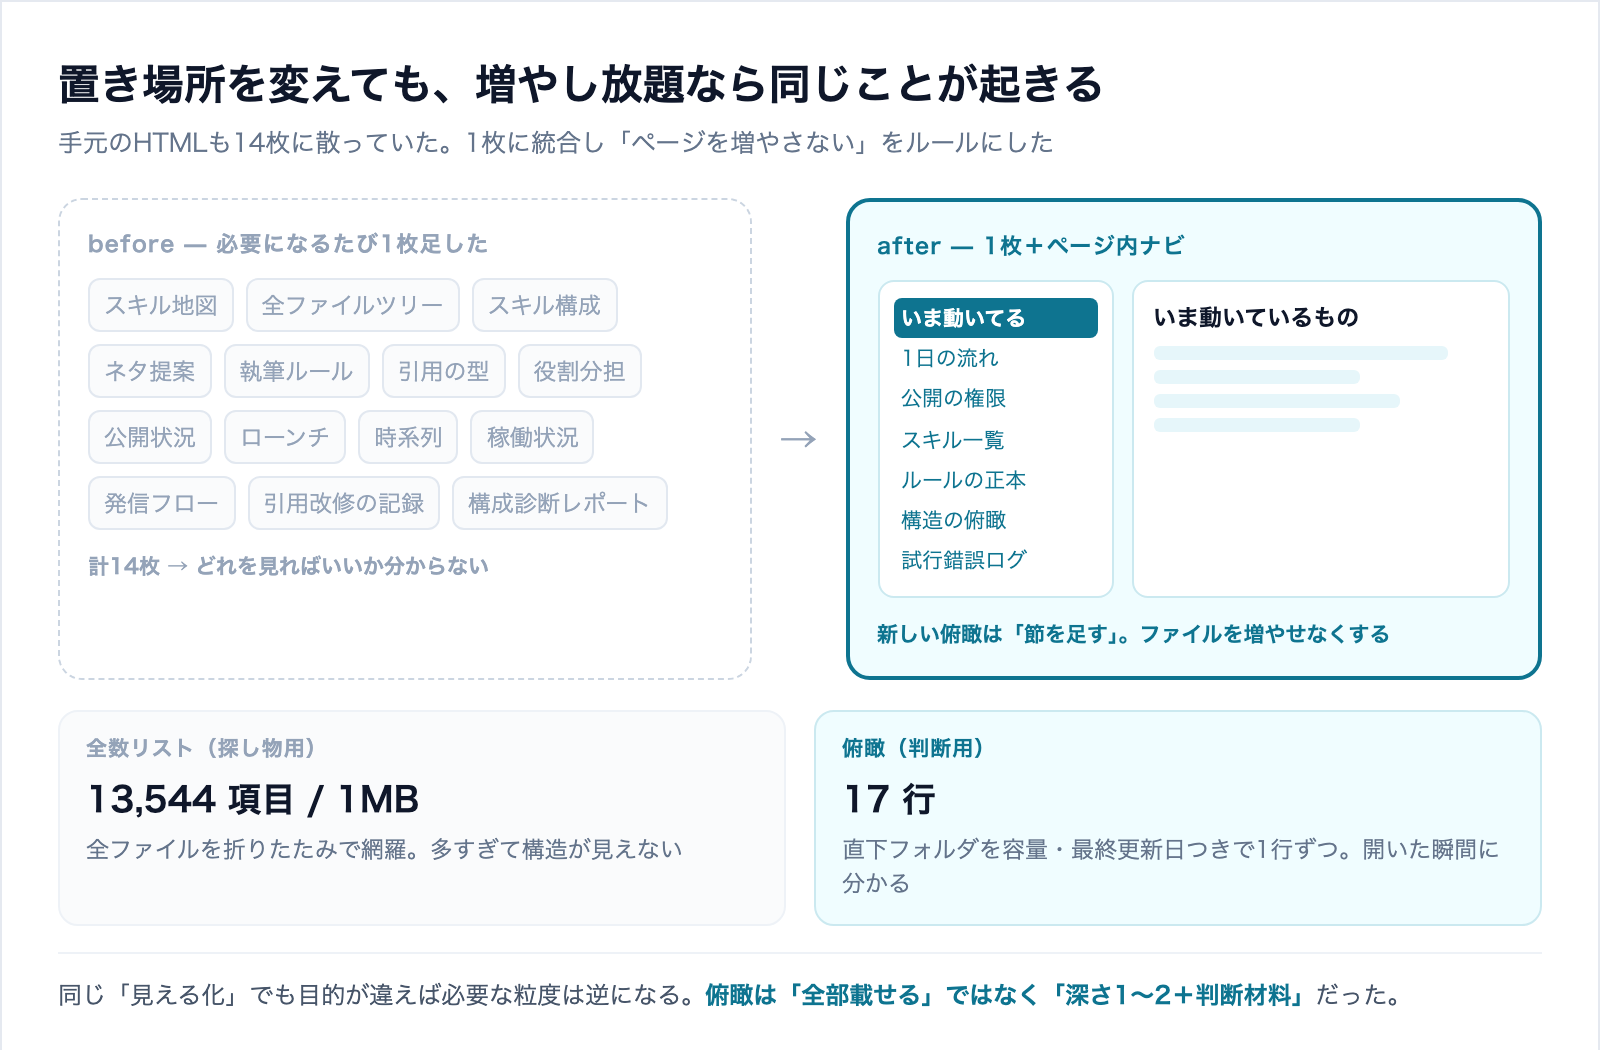Screen dimensions: 1600x1050
Task: Click the 全数リスト(探し物用) card label
Action: coord(201,748)
